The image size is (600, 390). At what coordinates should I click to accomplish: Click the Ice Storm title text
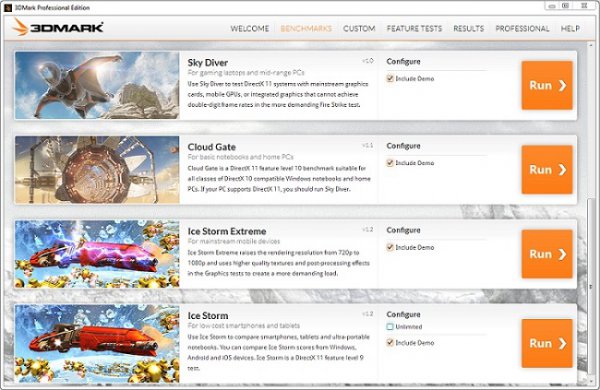(x=208, y=316)
